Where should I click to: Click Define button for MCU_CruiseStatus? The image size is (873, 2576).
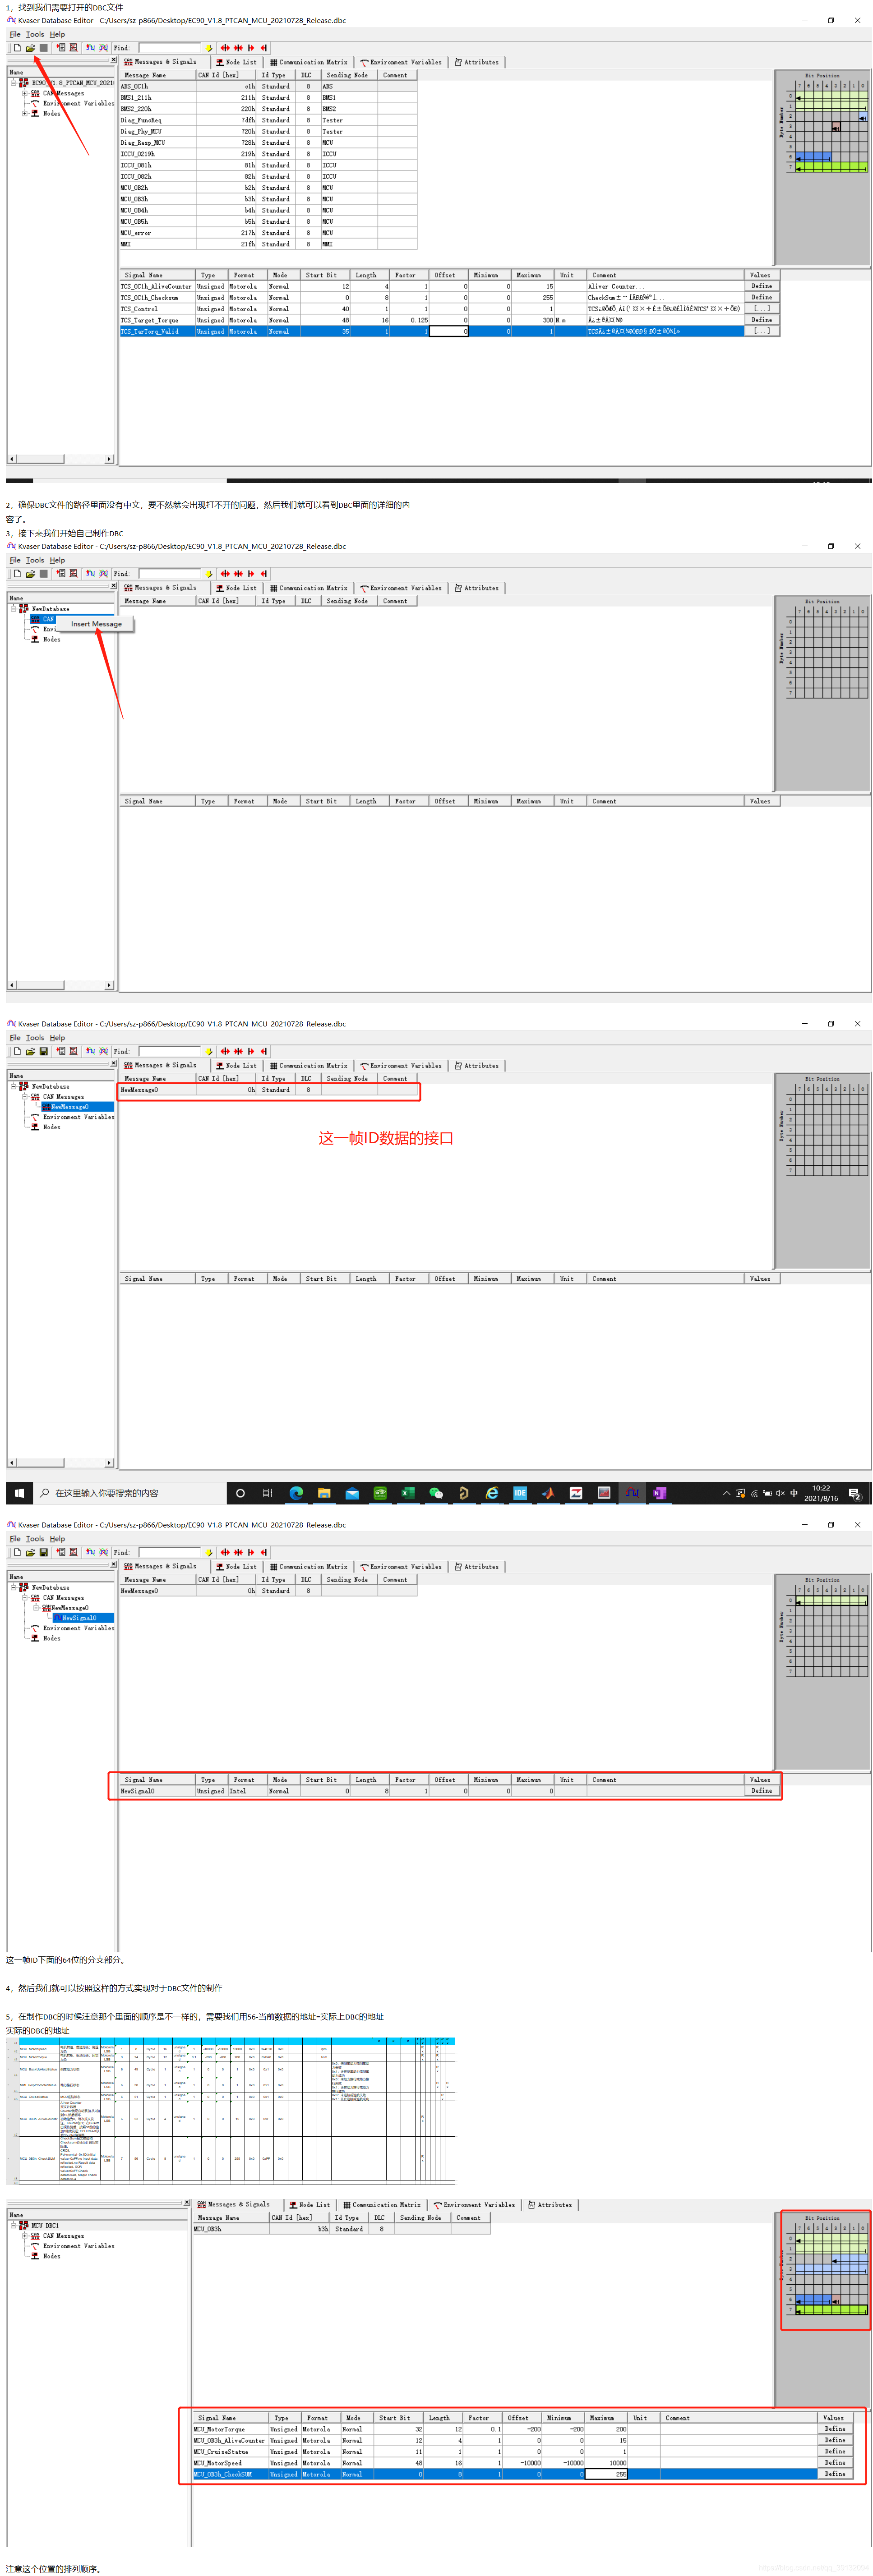[x=834, y=2452]
